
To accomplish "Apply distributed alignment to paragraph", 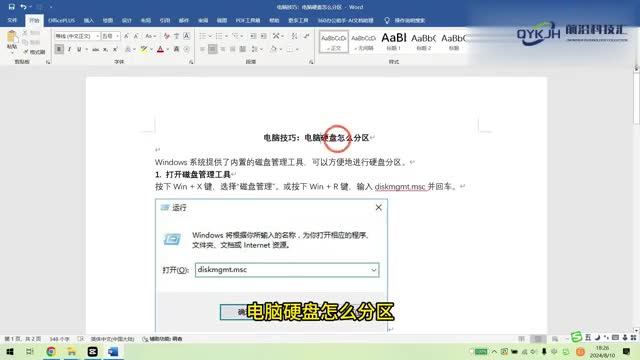I will click(243, 49).
